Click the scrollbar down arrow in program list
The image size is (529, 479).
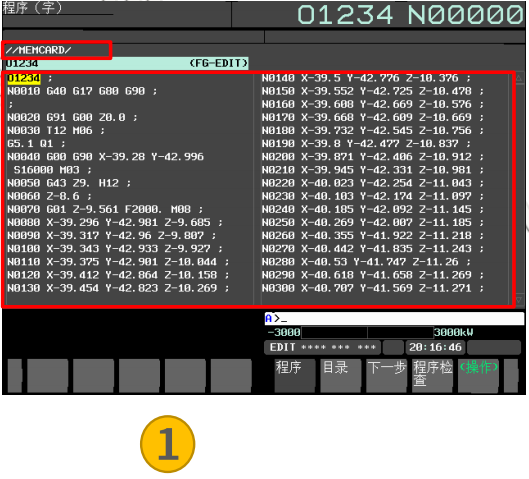coord(519,300)
